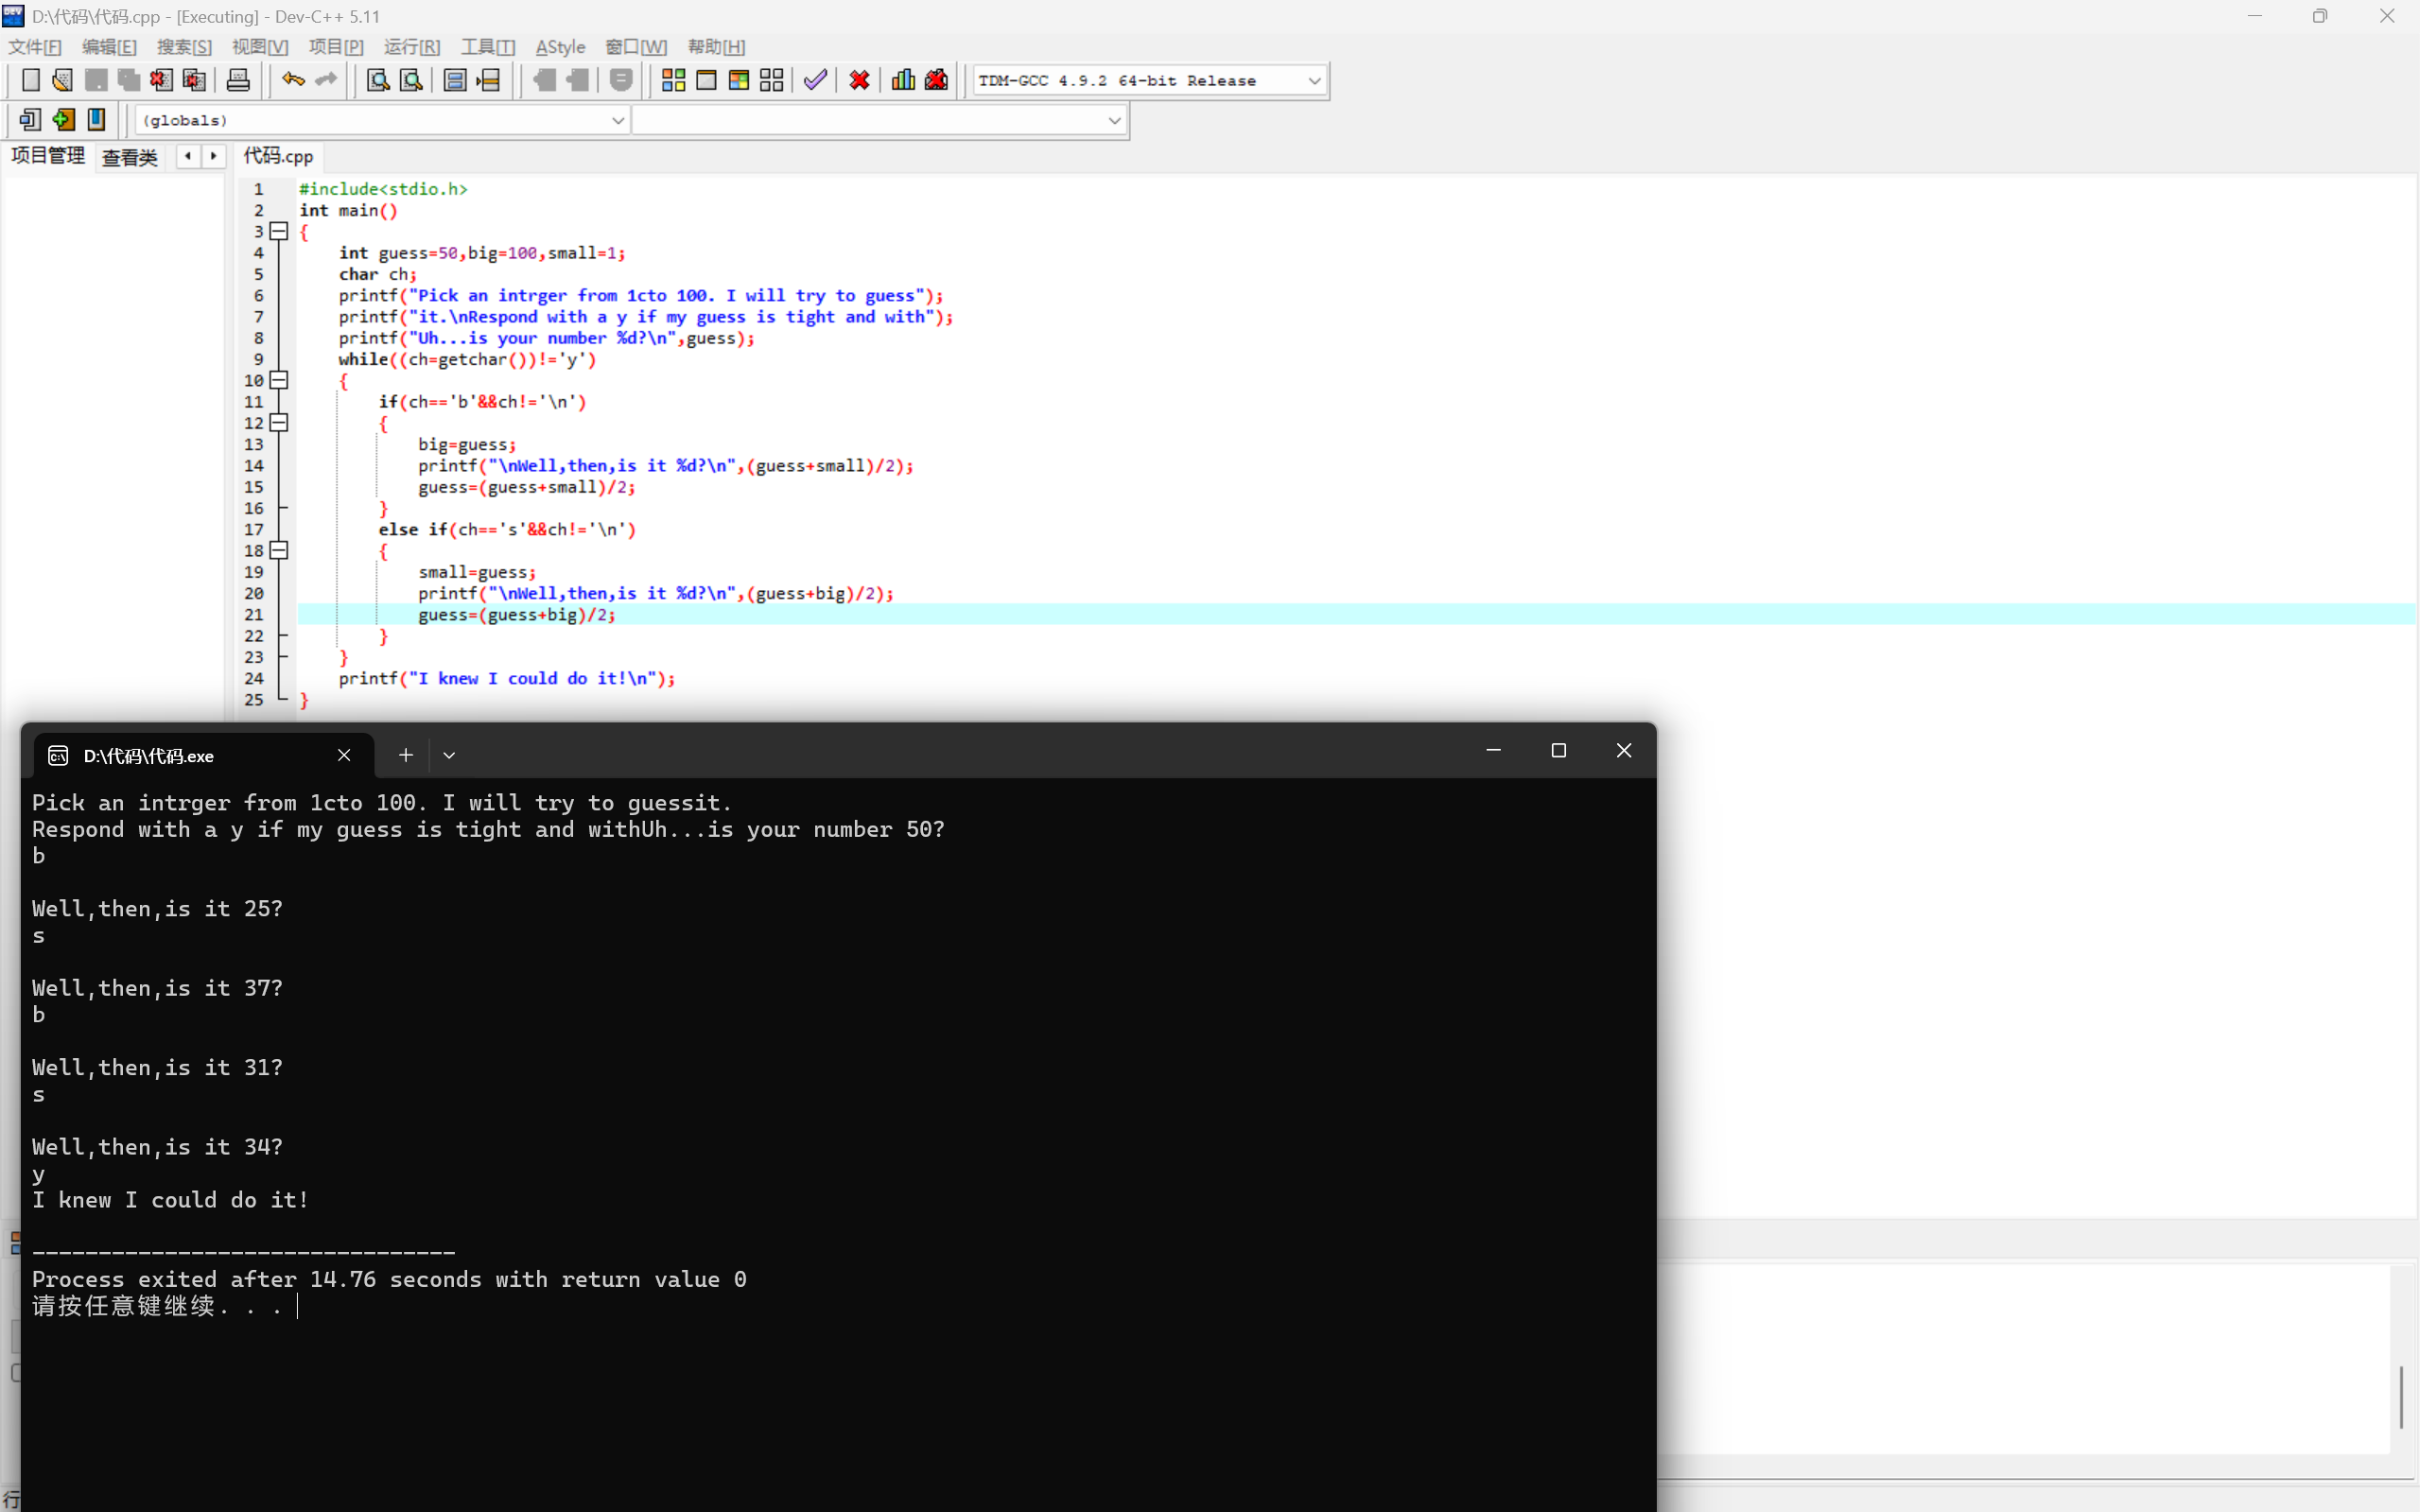Open the 运行[R] menu

[411, 47]
